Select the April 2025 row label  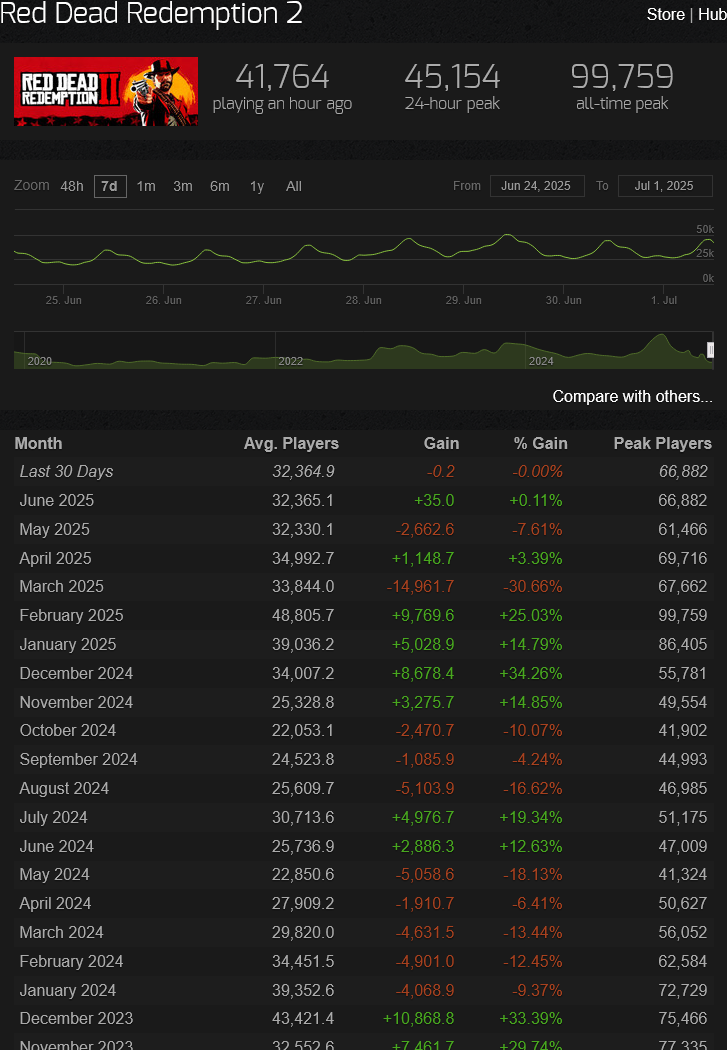(x=56, y=558)
